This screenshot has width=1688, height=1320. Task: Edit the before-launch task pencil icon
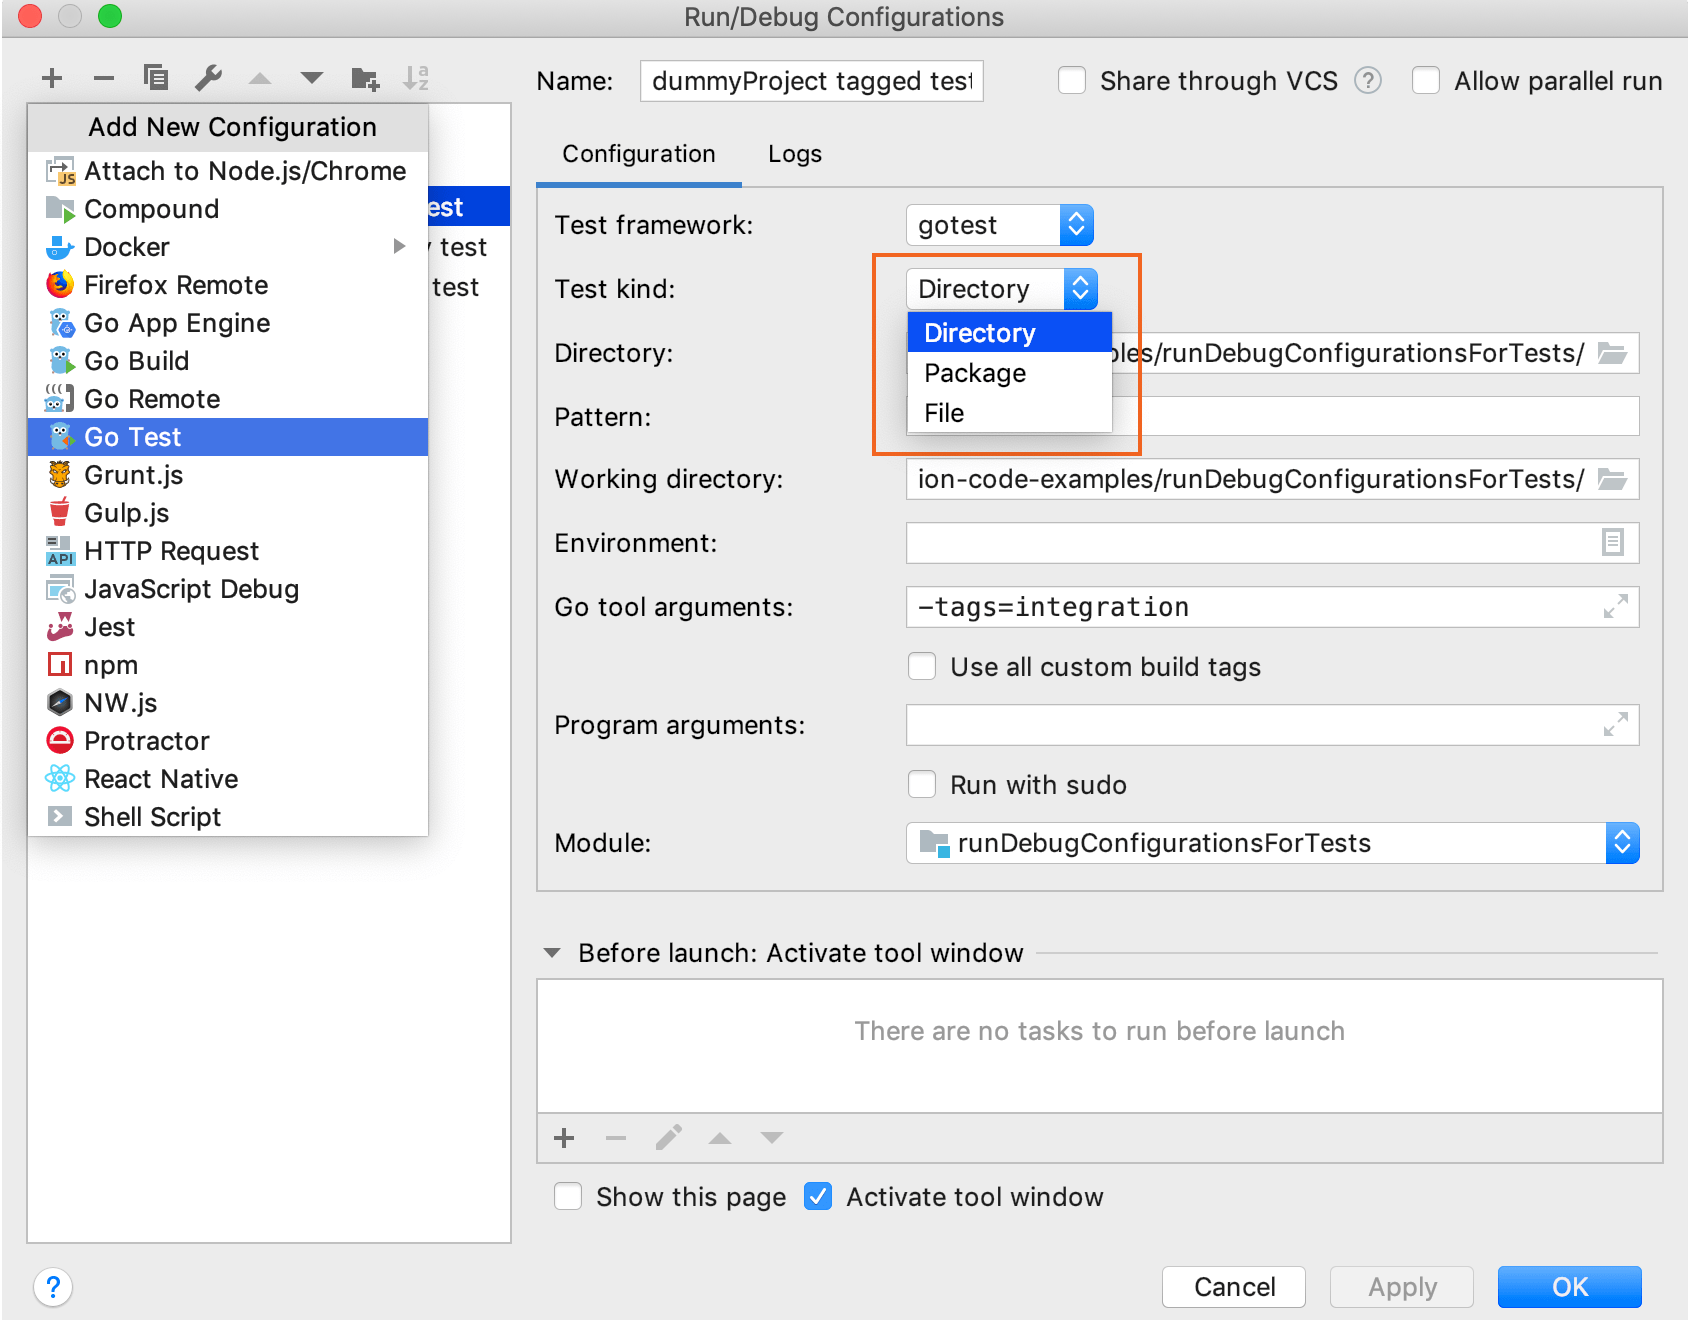668,1138
